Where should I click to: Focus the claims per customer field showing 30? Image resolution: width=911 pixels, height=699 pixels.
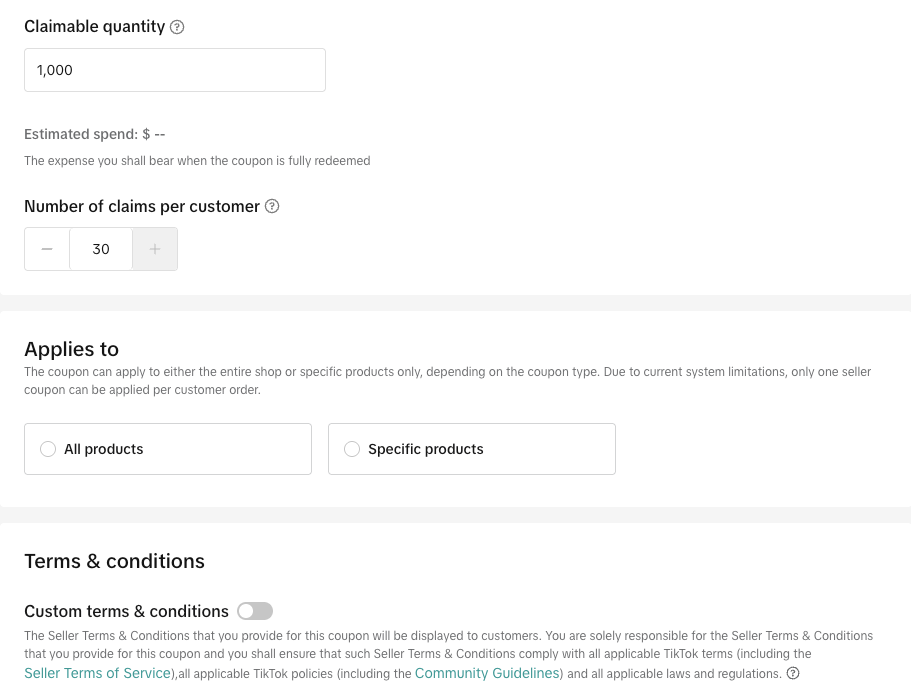pyautogui.click(x=101, y=249)
